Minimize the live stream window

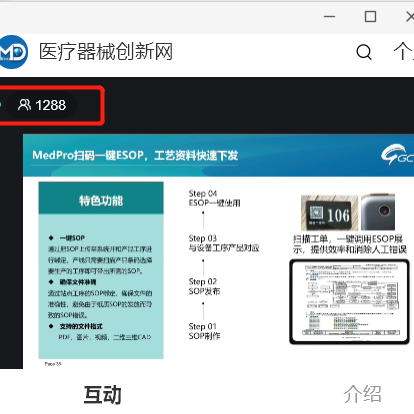(329, 16)
